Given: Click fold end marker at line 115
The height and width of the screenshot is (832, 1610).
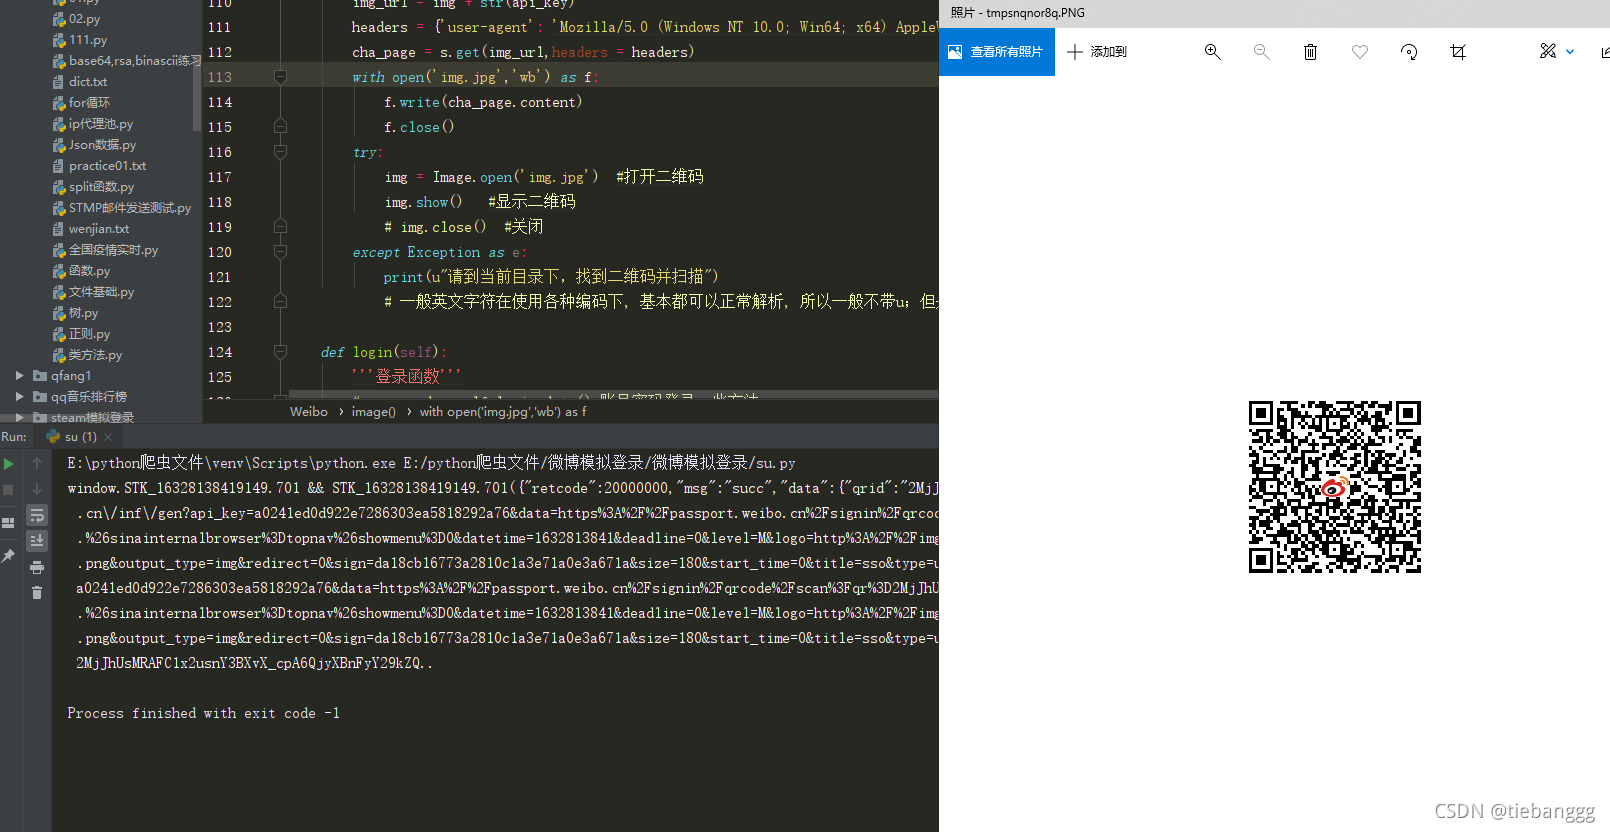Looking at the screenshot, I should 280,127.
